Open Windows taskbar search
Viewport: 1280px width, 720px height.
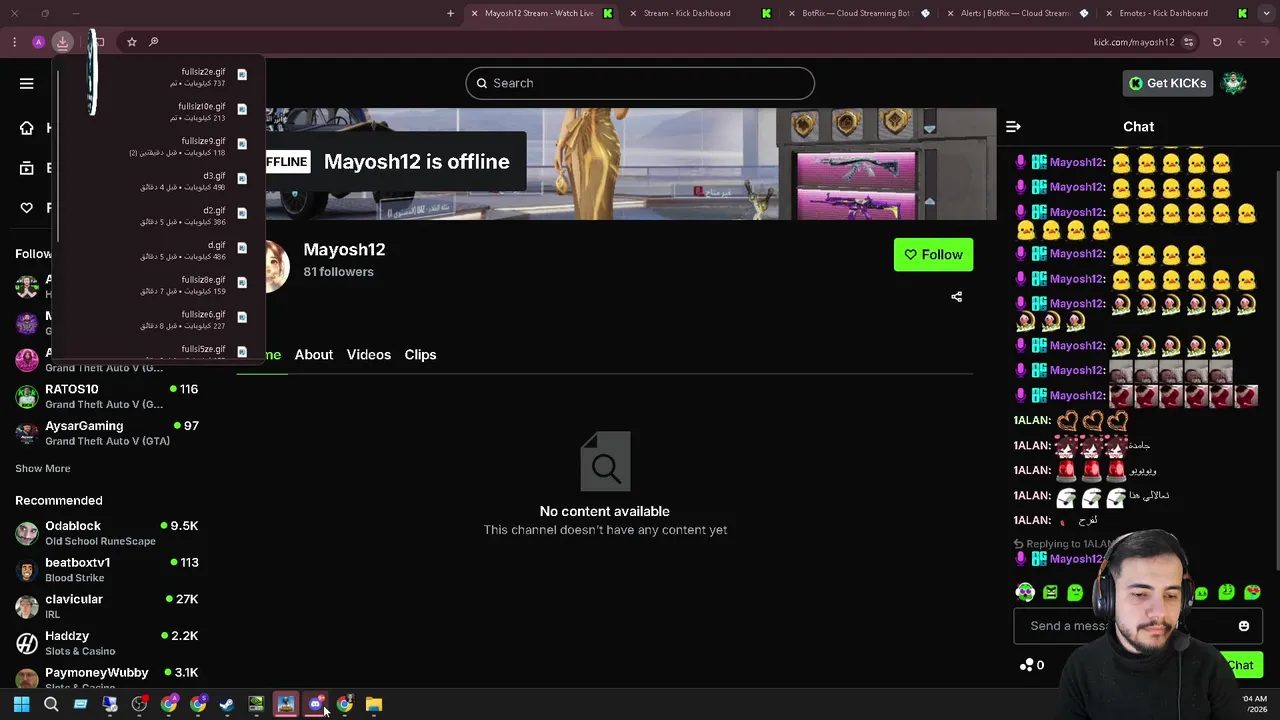pos(51,704)
